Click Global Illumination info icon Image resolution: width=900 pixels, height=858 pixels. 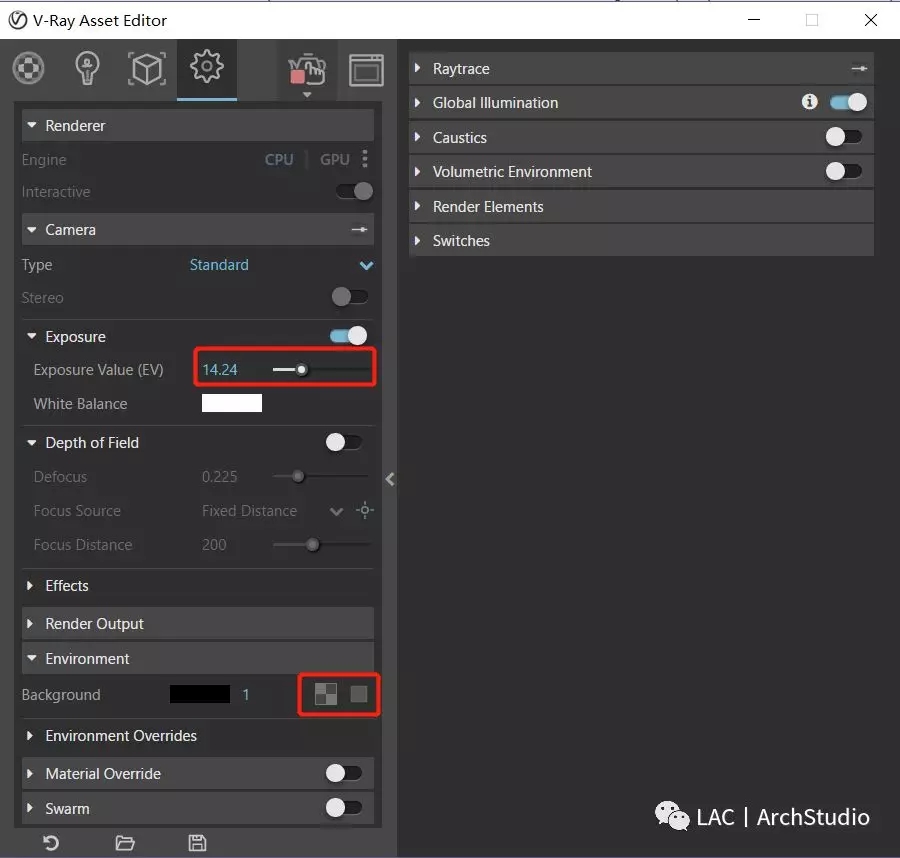point(809,102)
